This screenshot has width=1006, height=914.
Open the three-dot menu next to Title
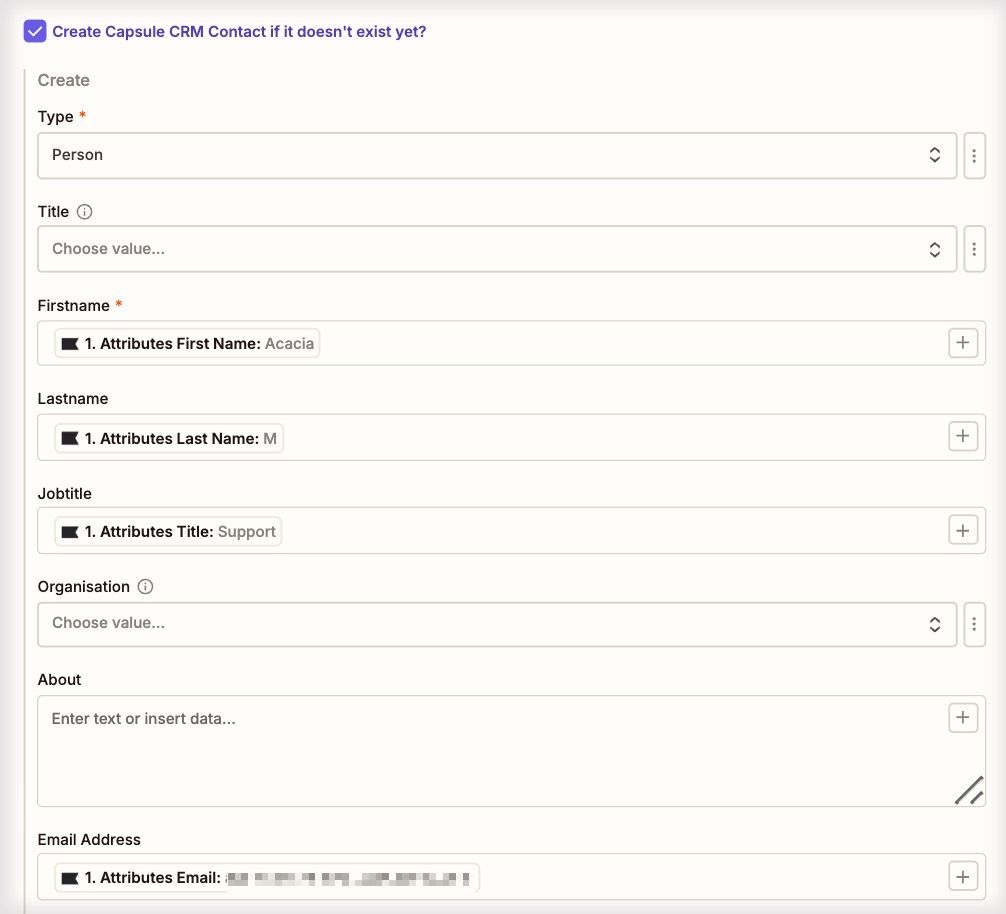click(974, 249)
